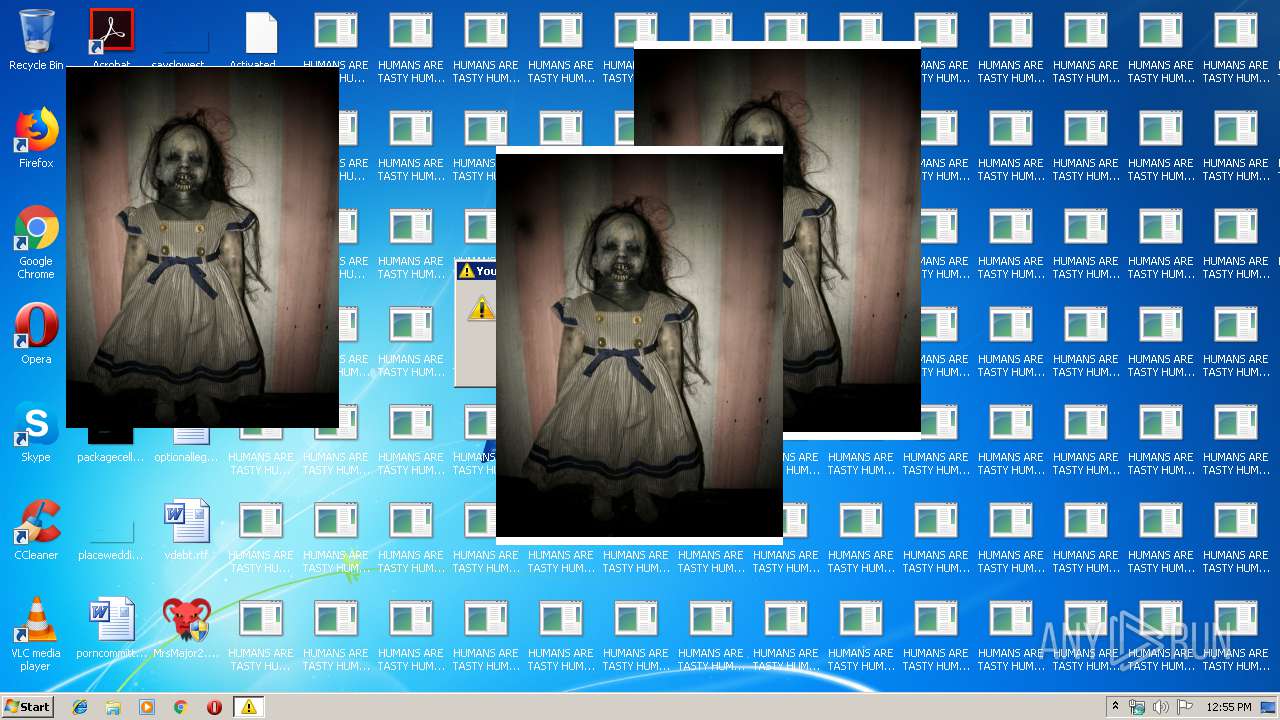The height and width of the screenshot is (720, 1280).
Task: Select the optionalleg... file on the desktop
Action: pyautogui.click(x=186, y=446)
